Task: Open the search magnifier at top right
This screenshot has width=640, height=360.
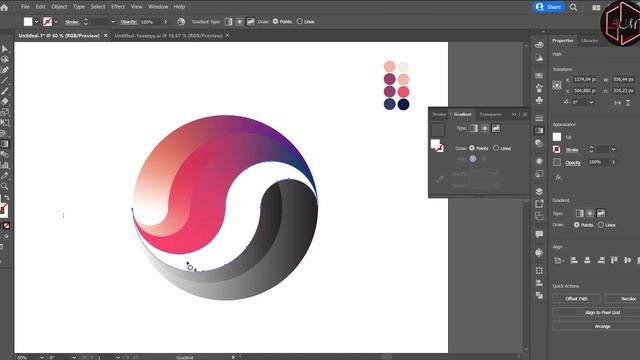Action: 573,7
